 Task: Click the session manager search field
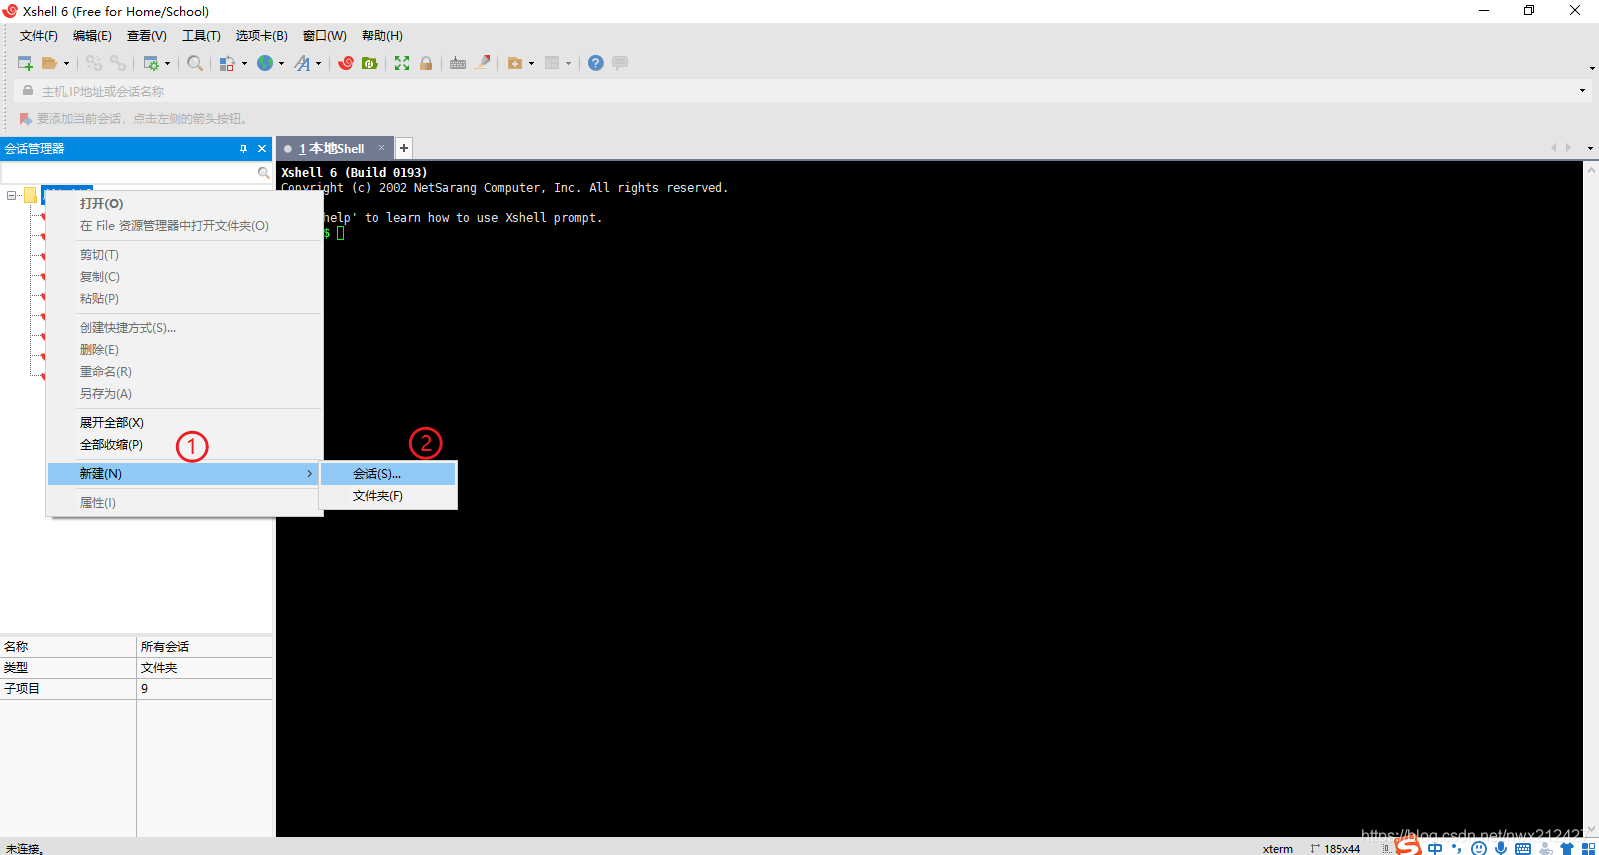(128, 173)
